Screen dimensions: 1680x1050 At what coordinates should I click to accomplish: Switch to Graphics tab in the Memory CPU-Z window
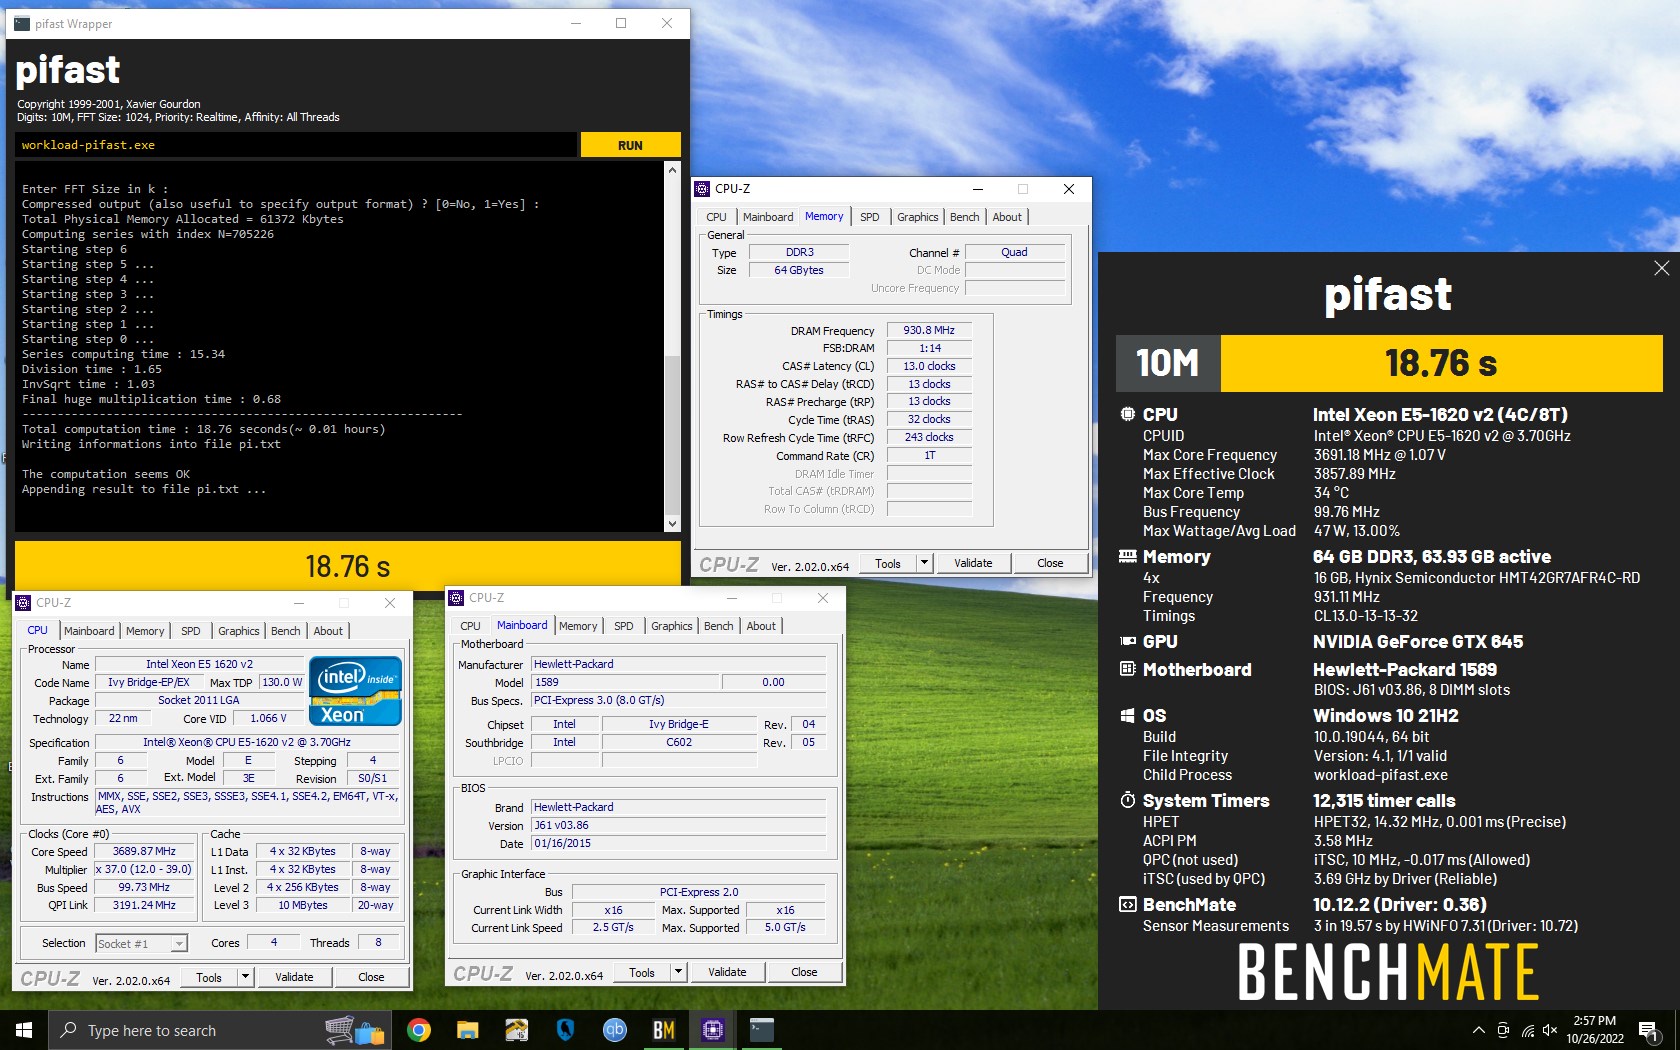point(917,217)
